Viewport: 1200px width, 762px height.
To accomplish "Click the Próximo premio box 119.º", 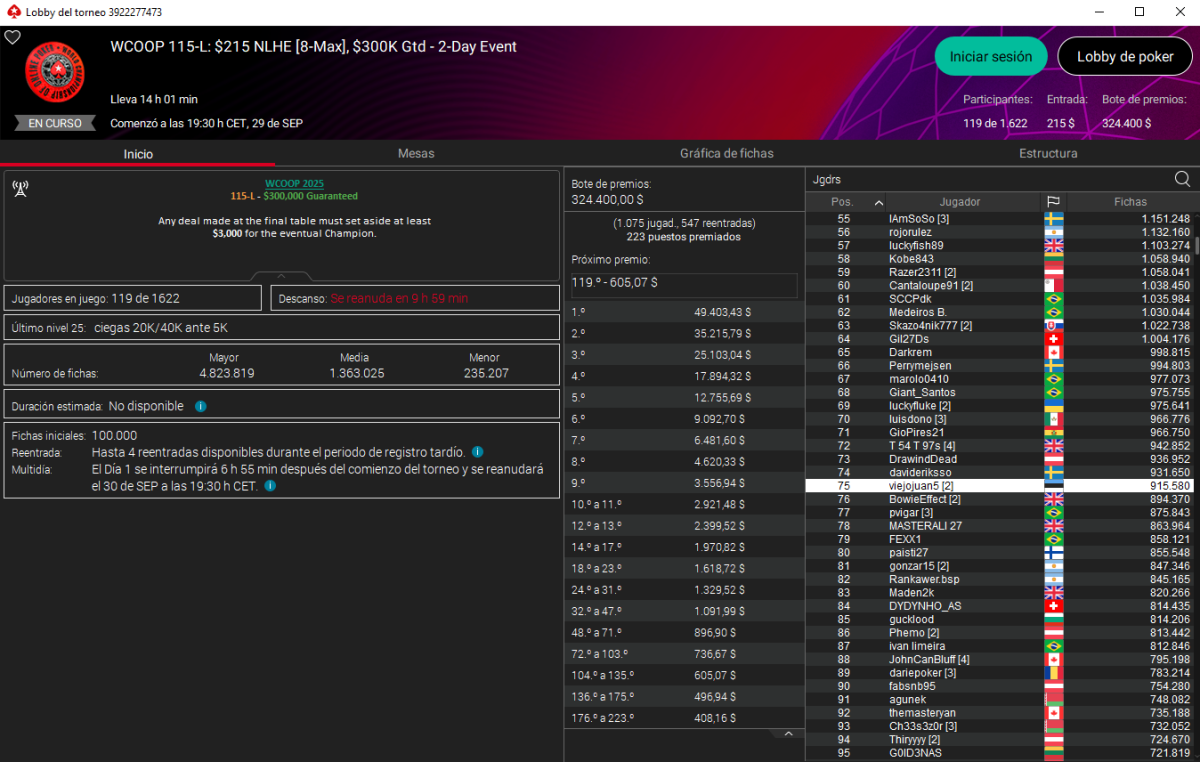I will (x=684, y=284).
